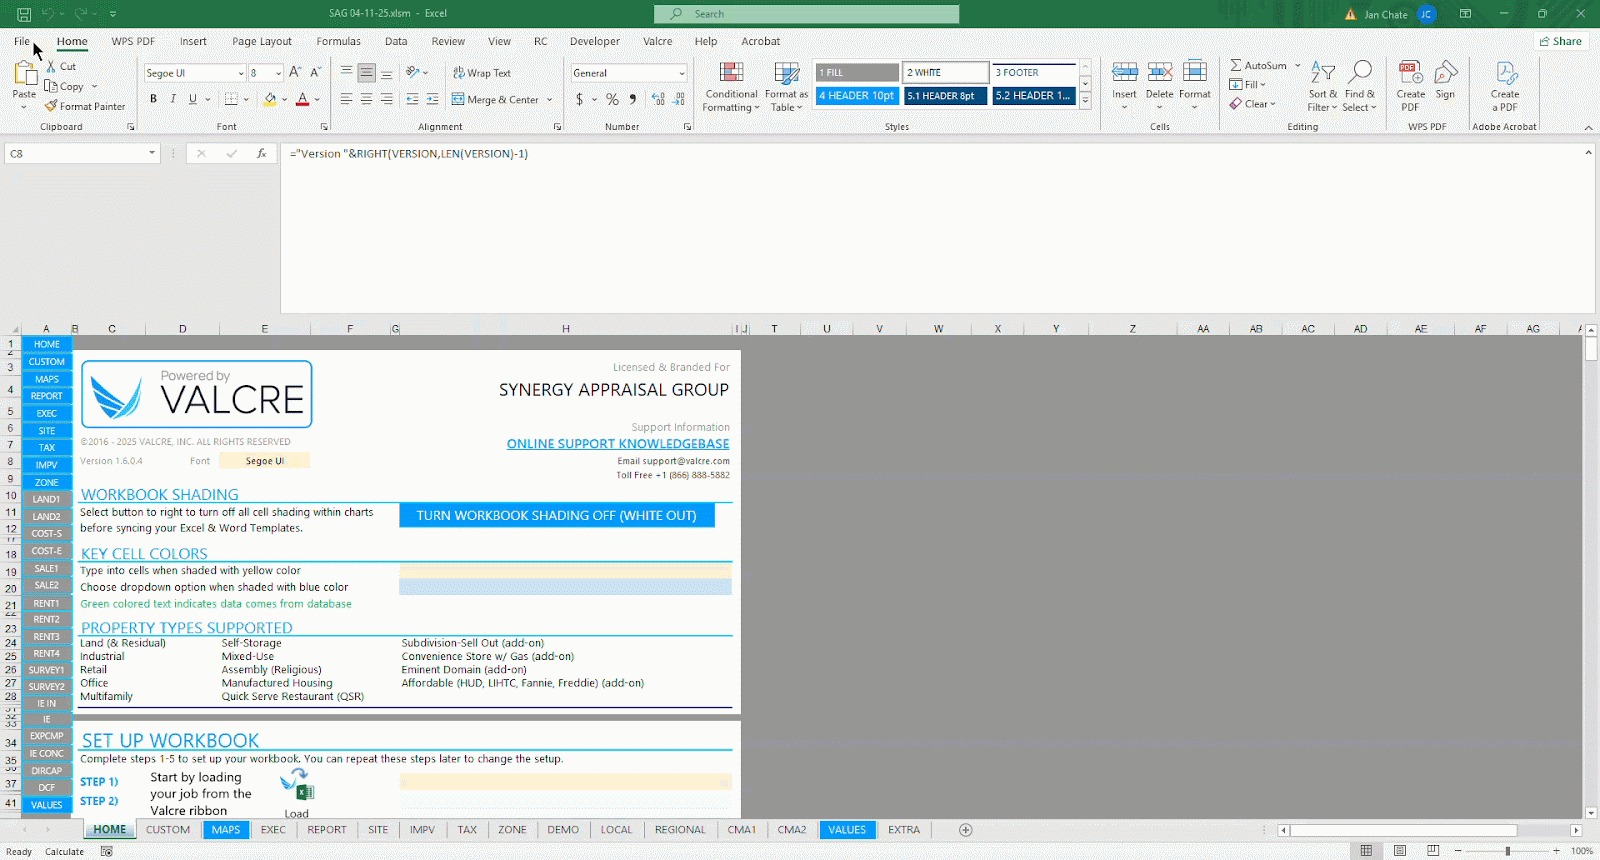Click the Format Painter brush

point(51,106)
